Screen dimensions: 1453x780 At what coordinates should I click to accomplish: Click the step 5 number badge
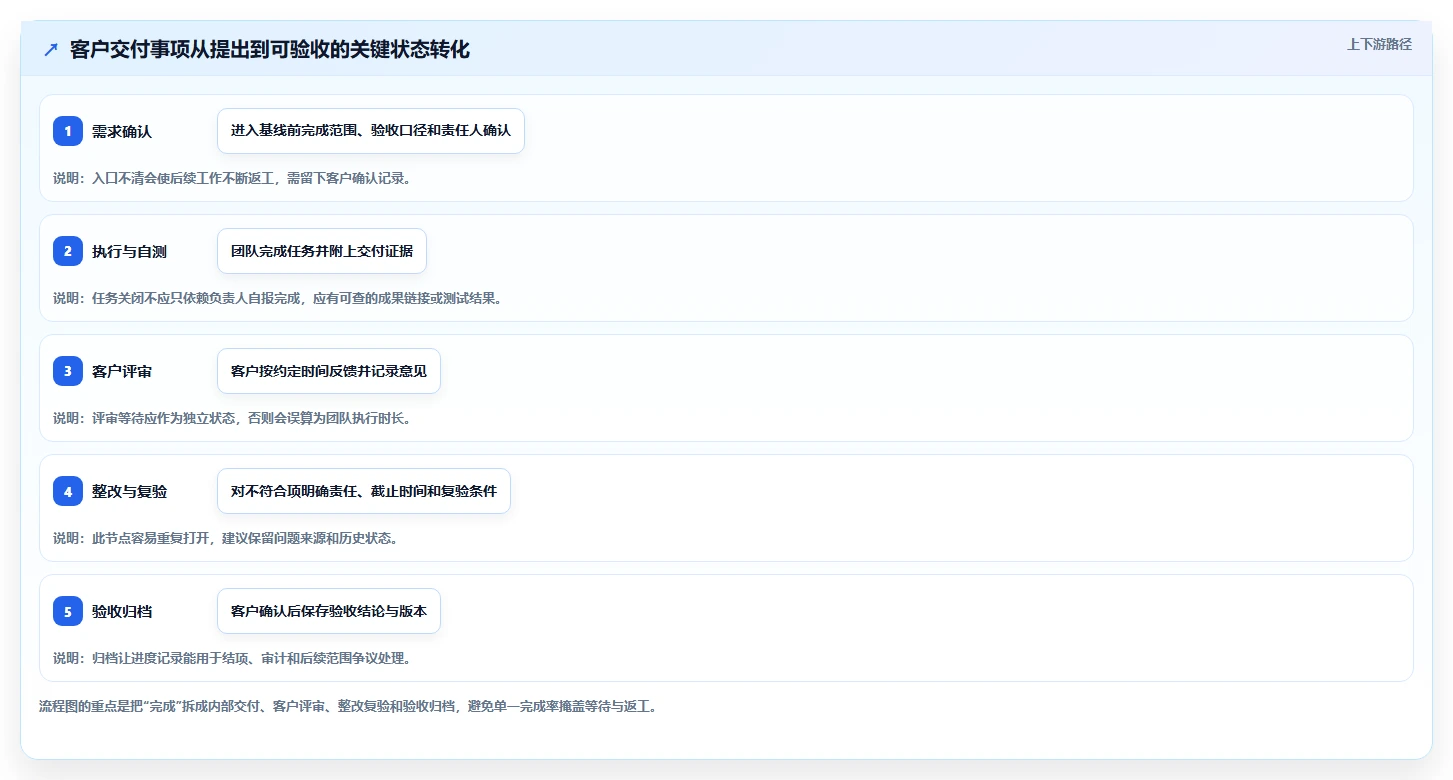coord(68,611)
